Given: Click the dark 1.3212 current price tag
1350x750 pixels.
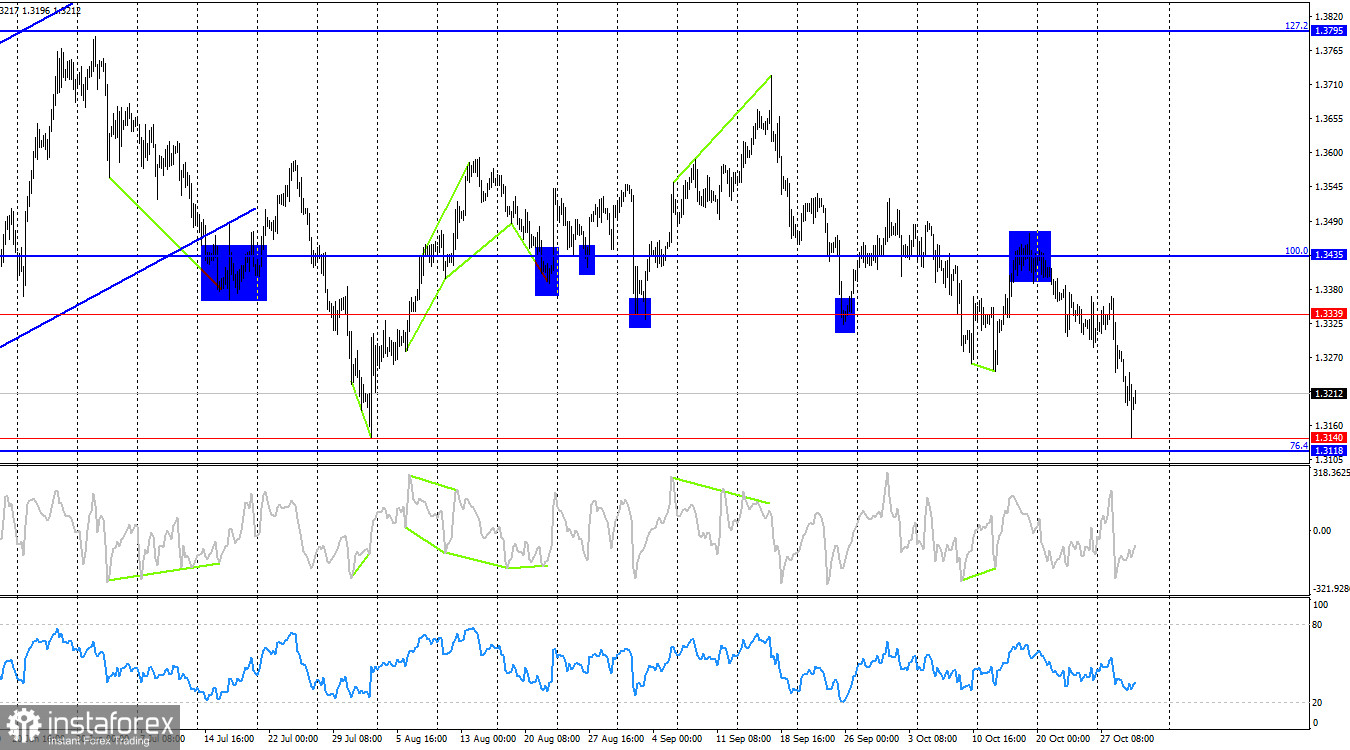Looking at the screenshot, I should [x=1330, y=395].
